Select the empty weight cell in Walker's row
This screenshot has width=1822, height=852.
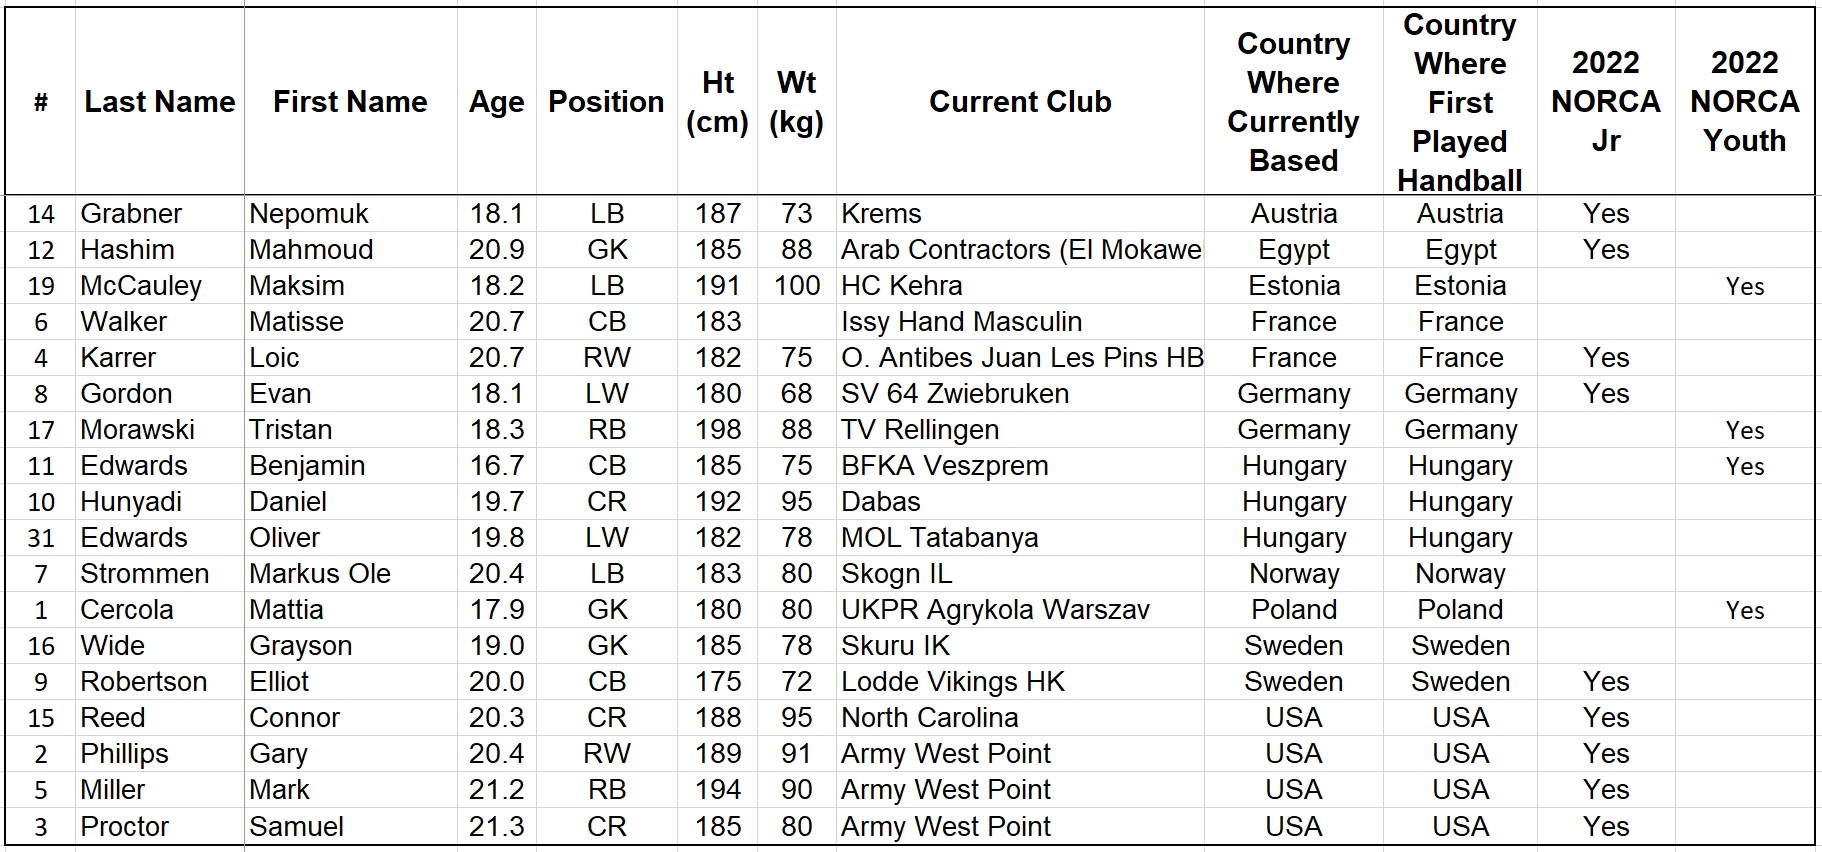(x=796, y=322)
